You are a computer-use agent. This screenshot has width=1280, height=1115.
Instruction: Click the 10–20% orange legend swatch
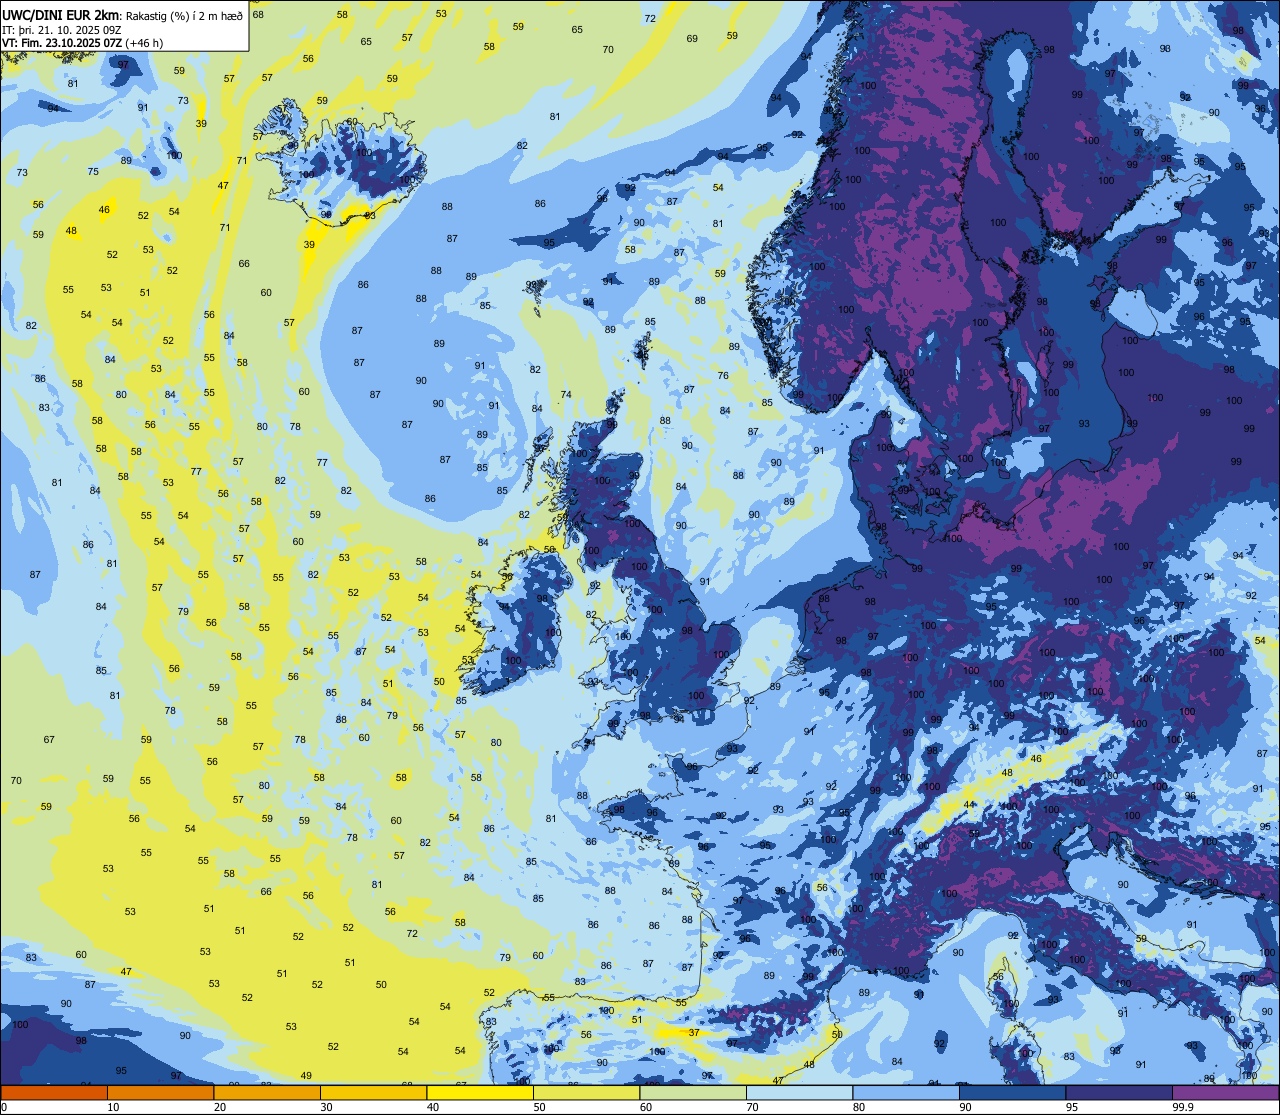pos(160,1092)
